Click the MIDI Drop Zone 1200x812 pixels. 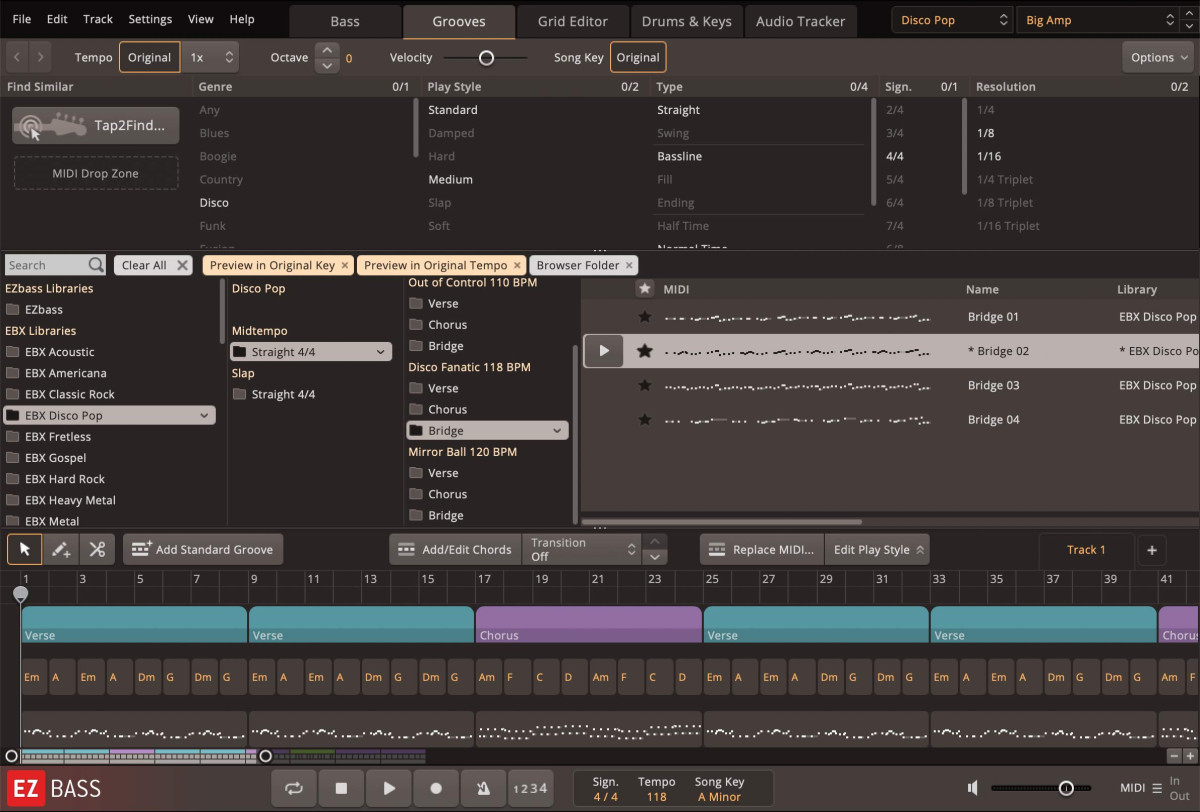click(96, 173)
